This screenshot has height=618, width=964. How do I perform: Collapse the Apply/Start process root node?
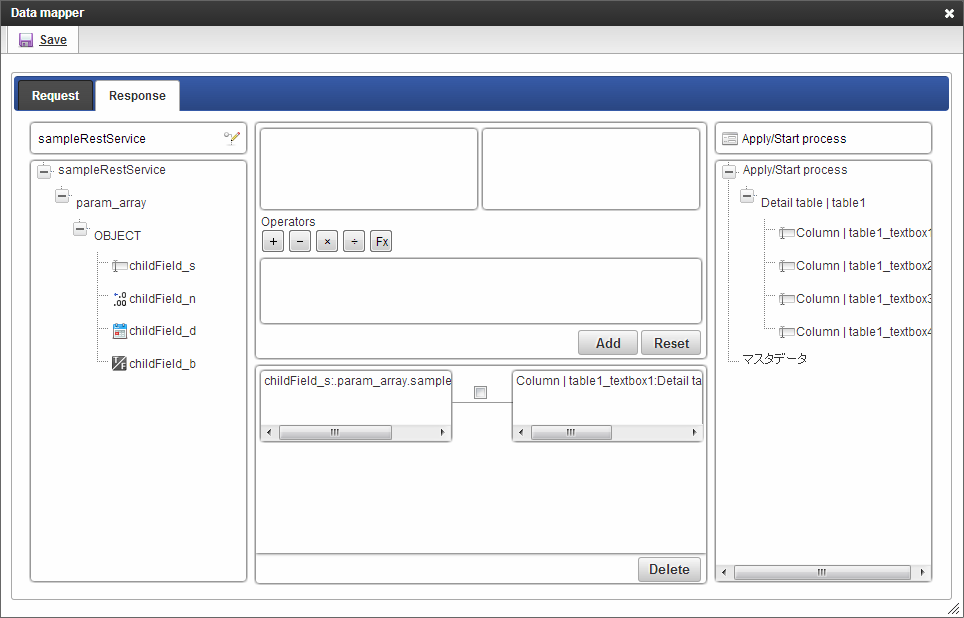pyautogui.click(x=729, y=172)
